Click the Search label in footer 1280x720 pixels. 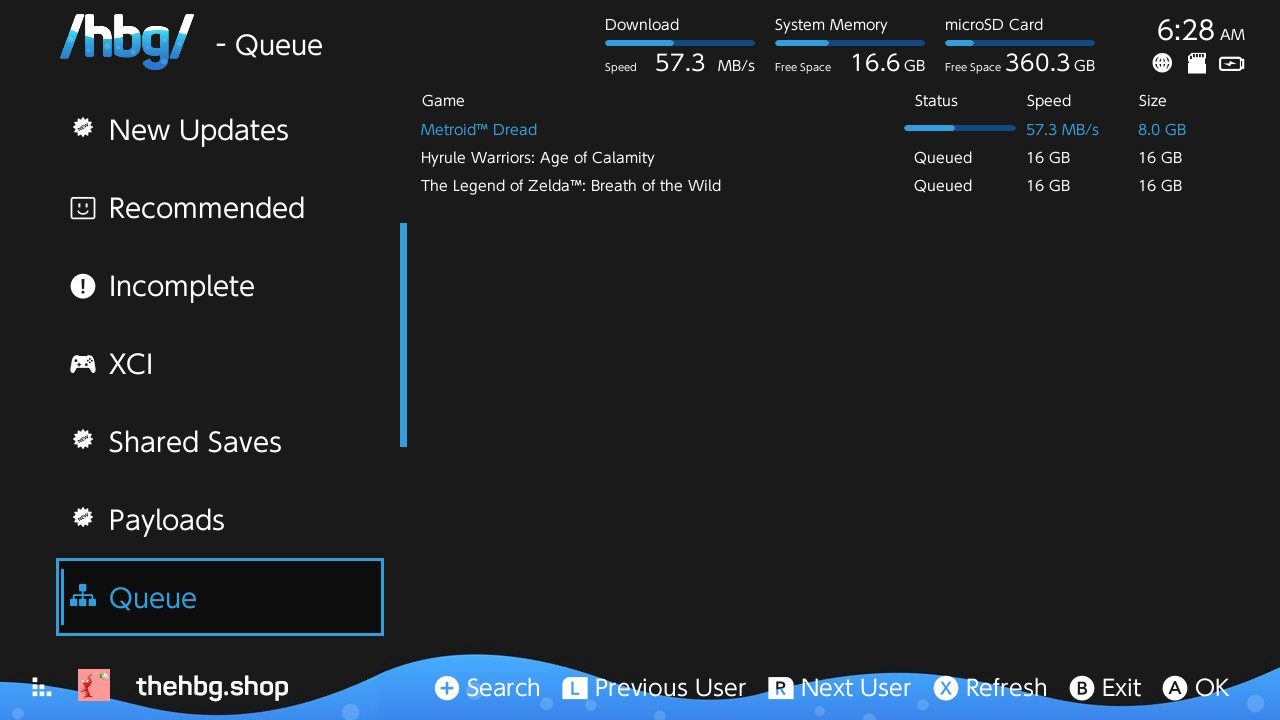click(x=503, y=688)
